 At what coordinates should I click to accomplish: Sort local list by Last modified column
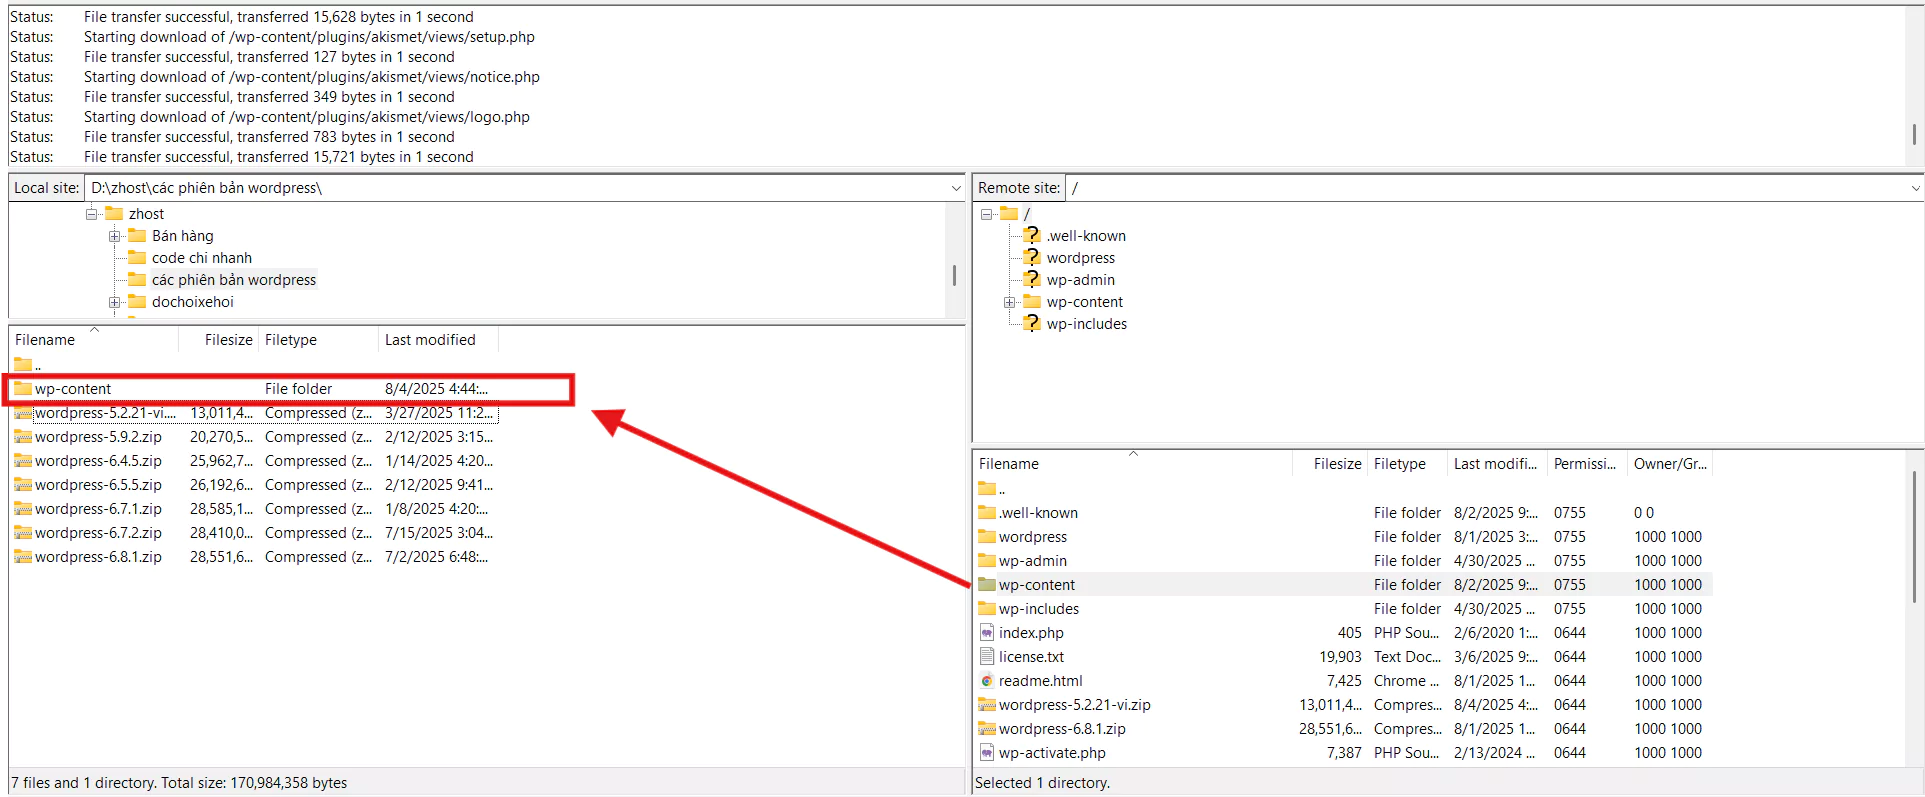(438, 340)
